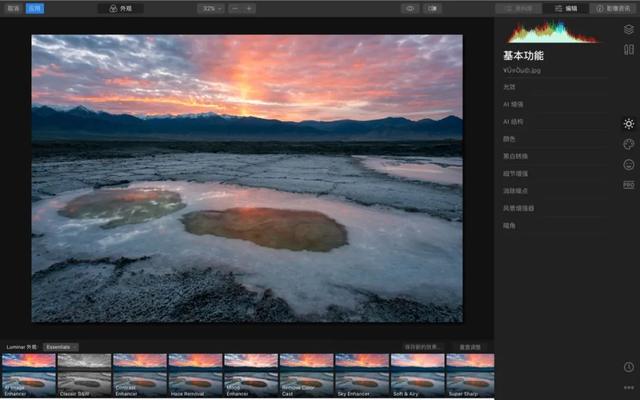This screenshot has height=400, width=640.
Task: Open the Canvas tools icon
Action: click(628, 50)
